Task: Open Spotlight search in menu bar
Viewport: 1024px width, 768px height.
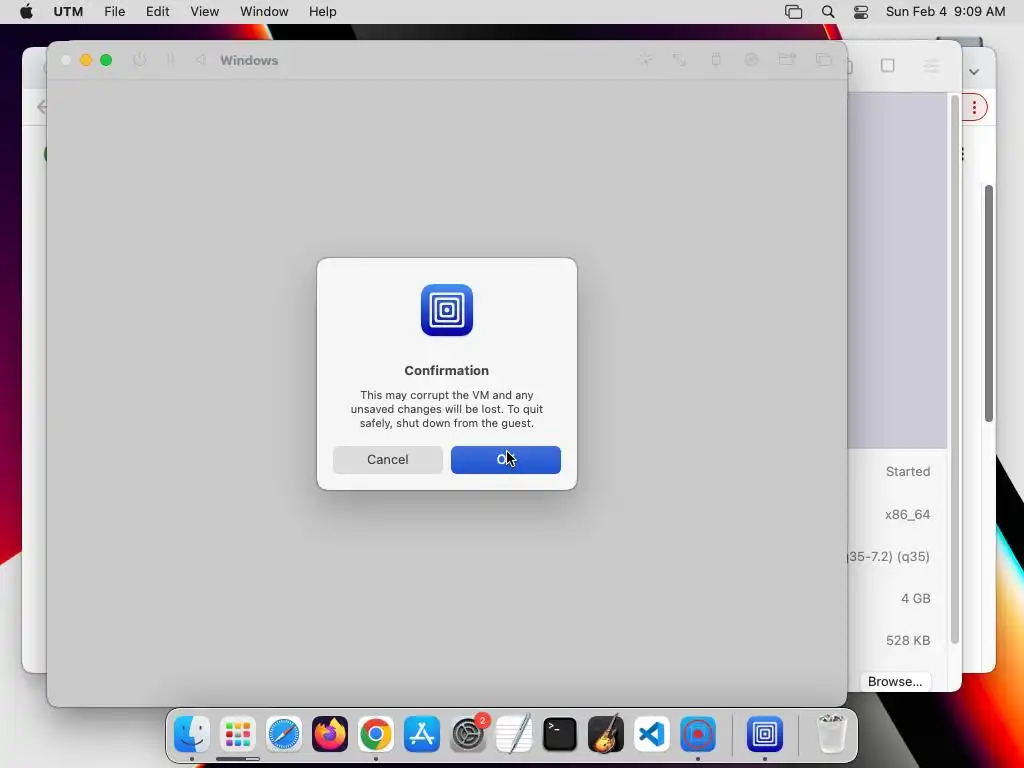Action: point(827,12)
